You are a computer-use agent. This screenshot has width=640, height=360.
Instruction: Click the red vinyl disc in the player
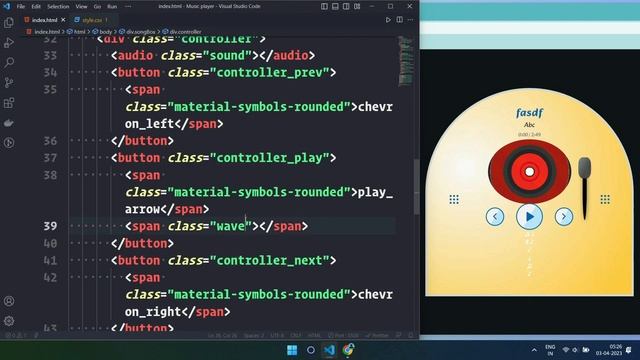(529, 171)
